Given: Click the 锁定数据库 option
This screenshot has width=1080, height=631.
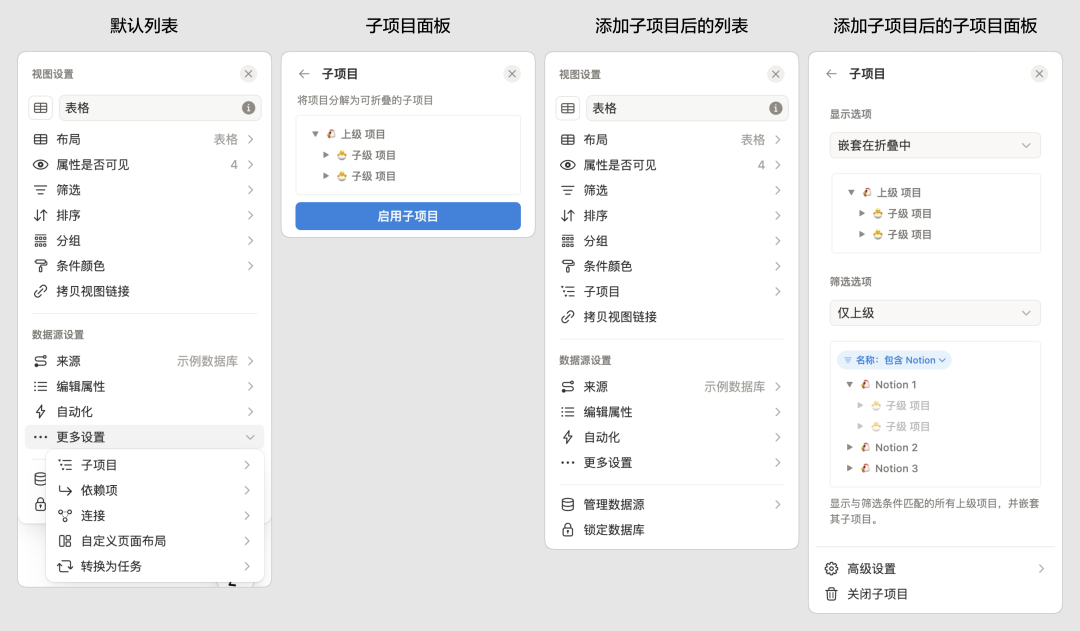Looking at the screenshot, I should coord(614,530).
